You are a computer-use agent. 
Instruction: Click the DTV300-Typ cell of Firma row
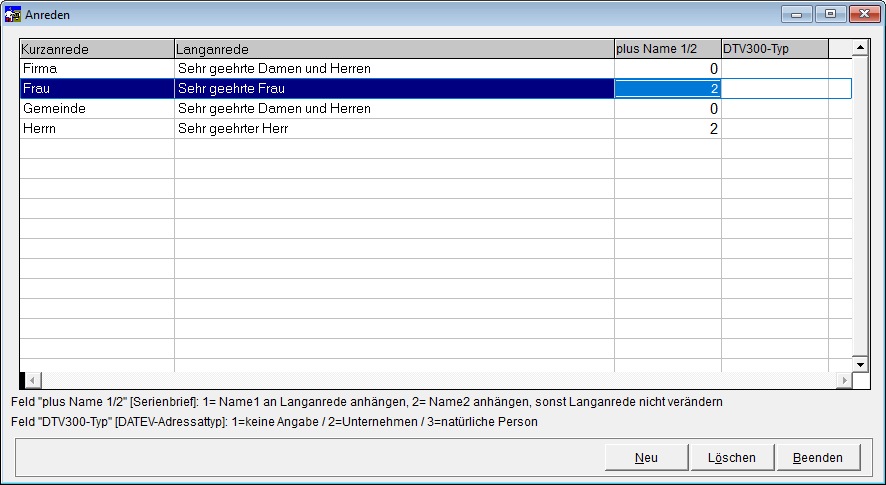click(x=775, y=68)
